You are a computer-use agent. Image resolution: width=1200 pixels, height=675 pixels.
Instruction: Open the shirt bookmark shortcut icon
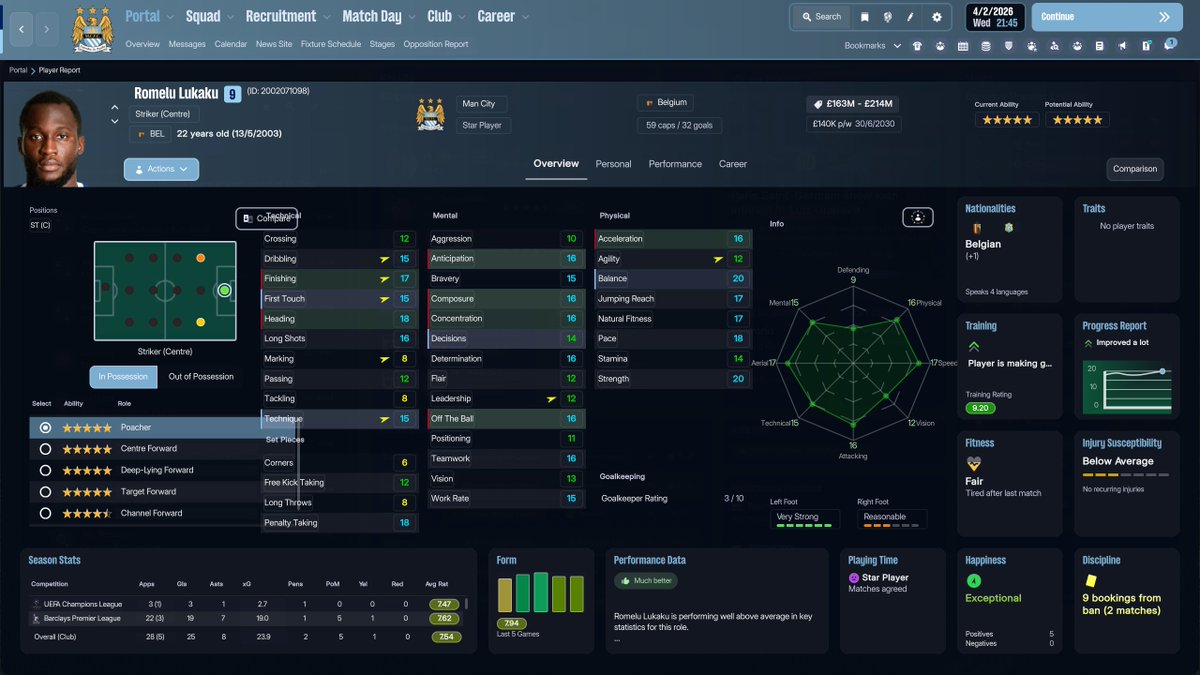[x=917, y=46]
